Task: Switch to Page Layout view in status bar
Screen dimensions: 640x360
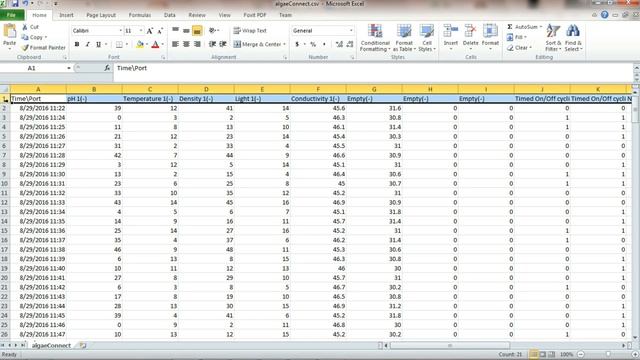Action: click(x=542, y=354)
